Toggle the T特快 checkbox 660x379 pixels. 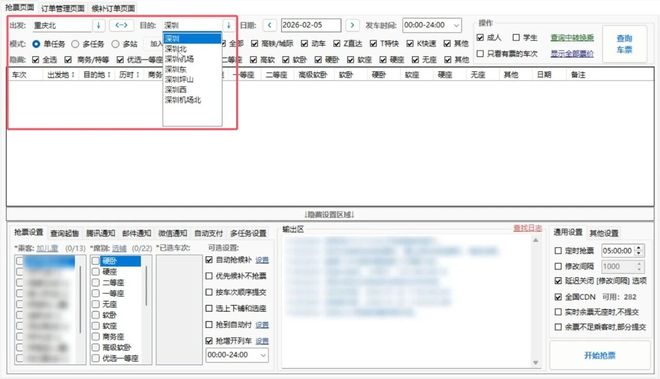coord(373,43)
